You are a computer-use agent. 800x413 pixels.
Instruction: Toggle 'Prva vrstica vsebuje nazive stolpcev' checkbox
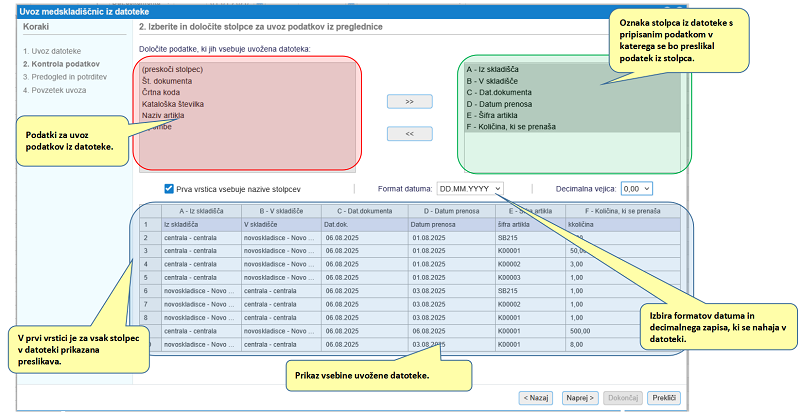click(x=169, y=188)
